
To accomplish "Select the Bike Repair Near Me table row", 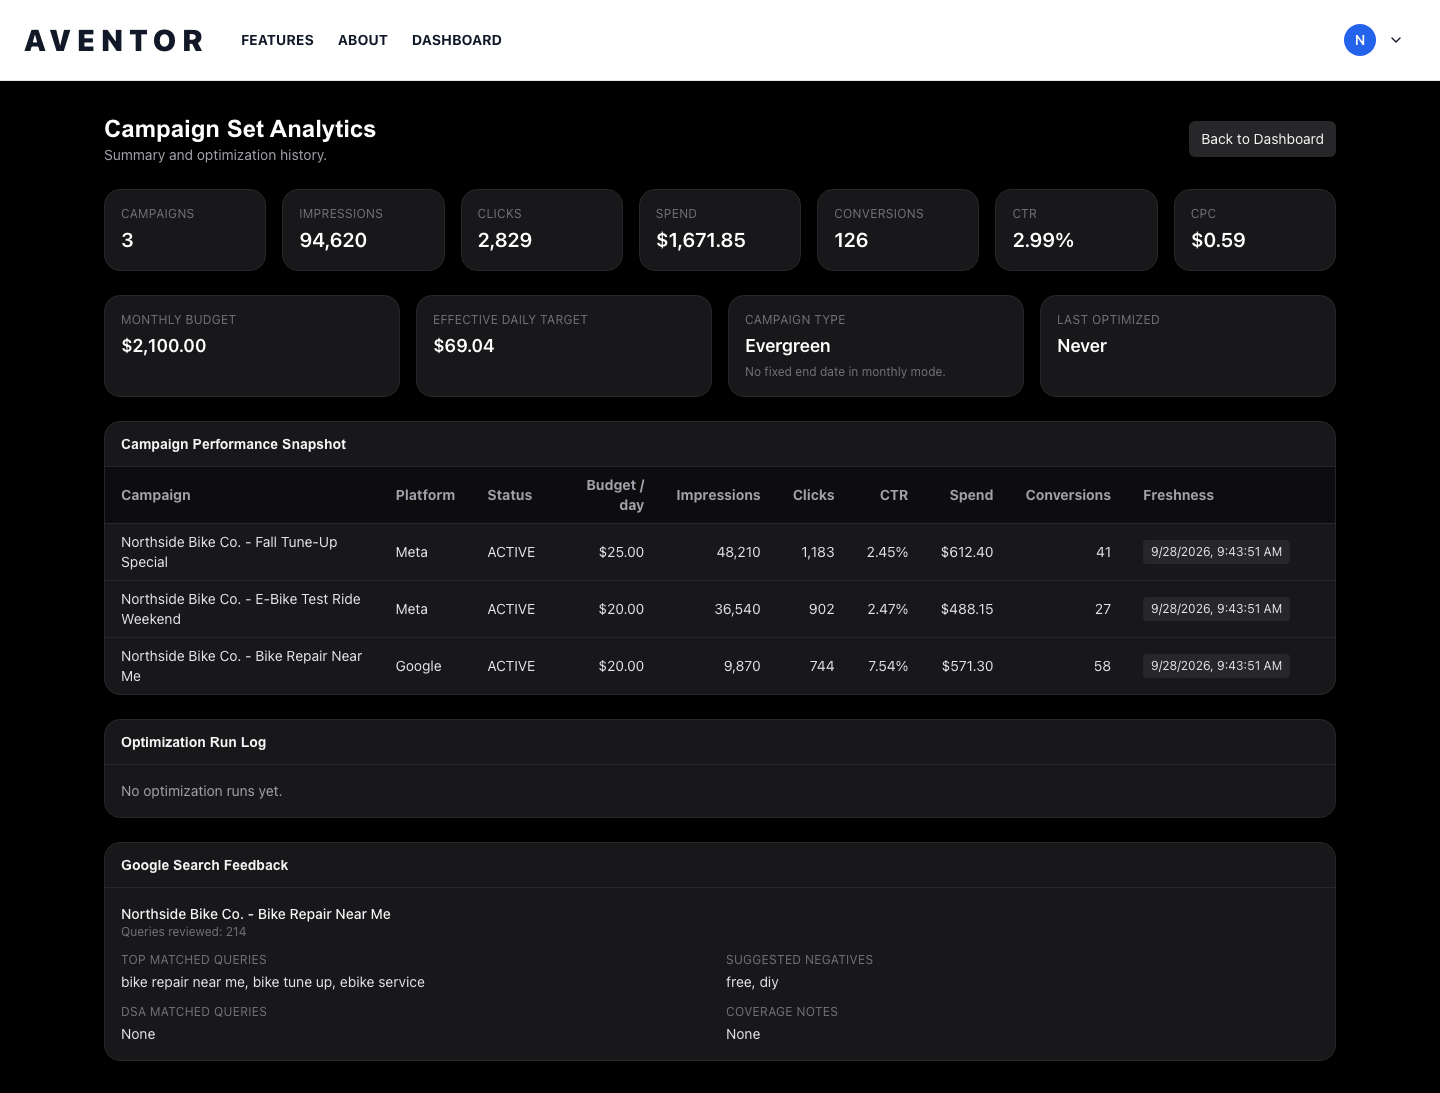I will tap(720, 666).
